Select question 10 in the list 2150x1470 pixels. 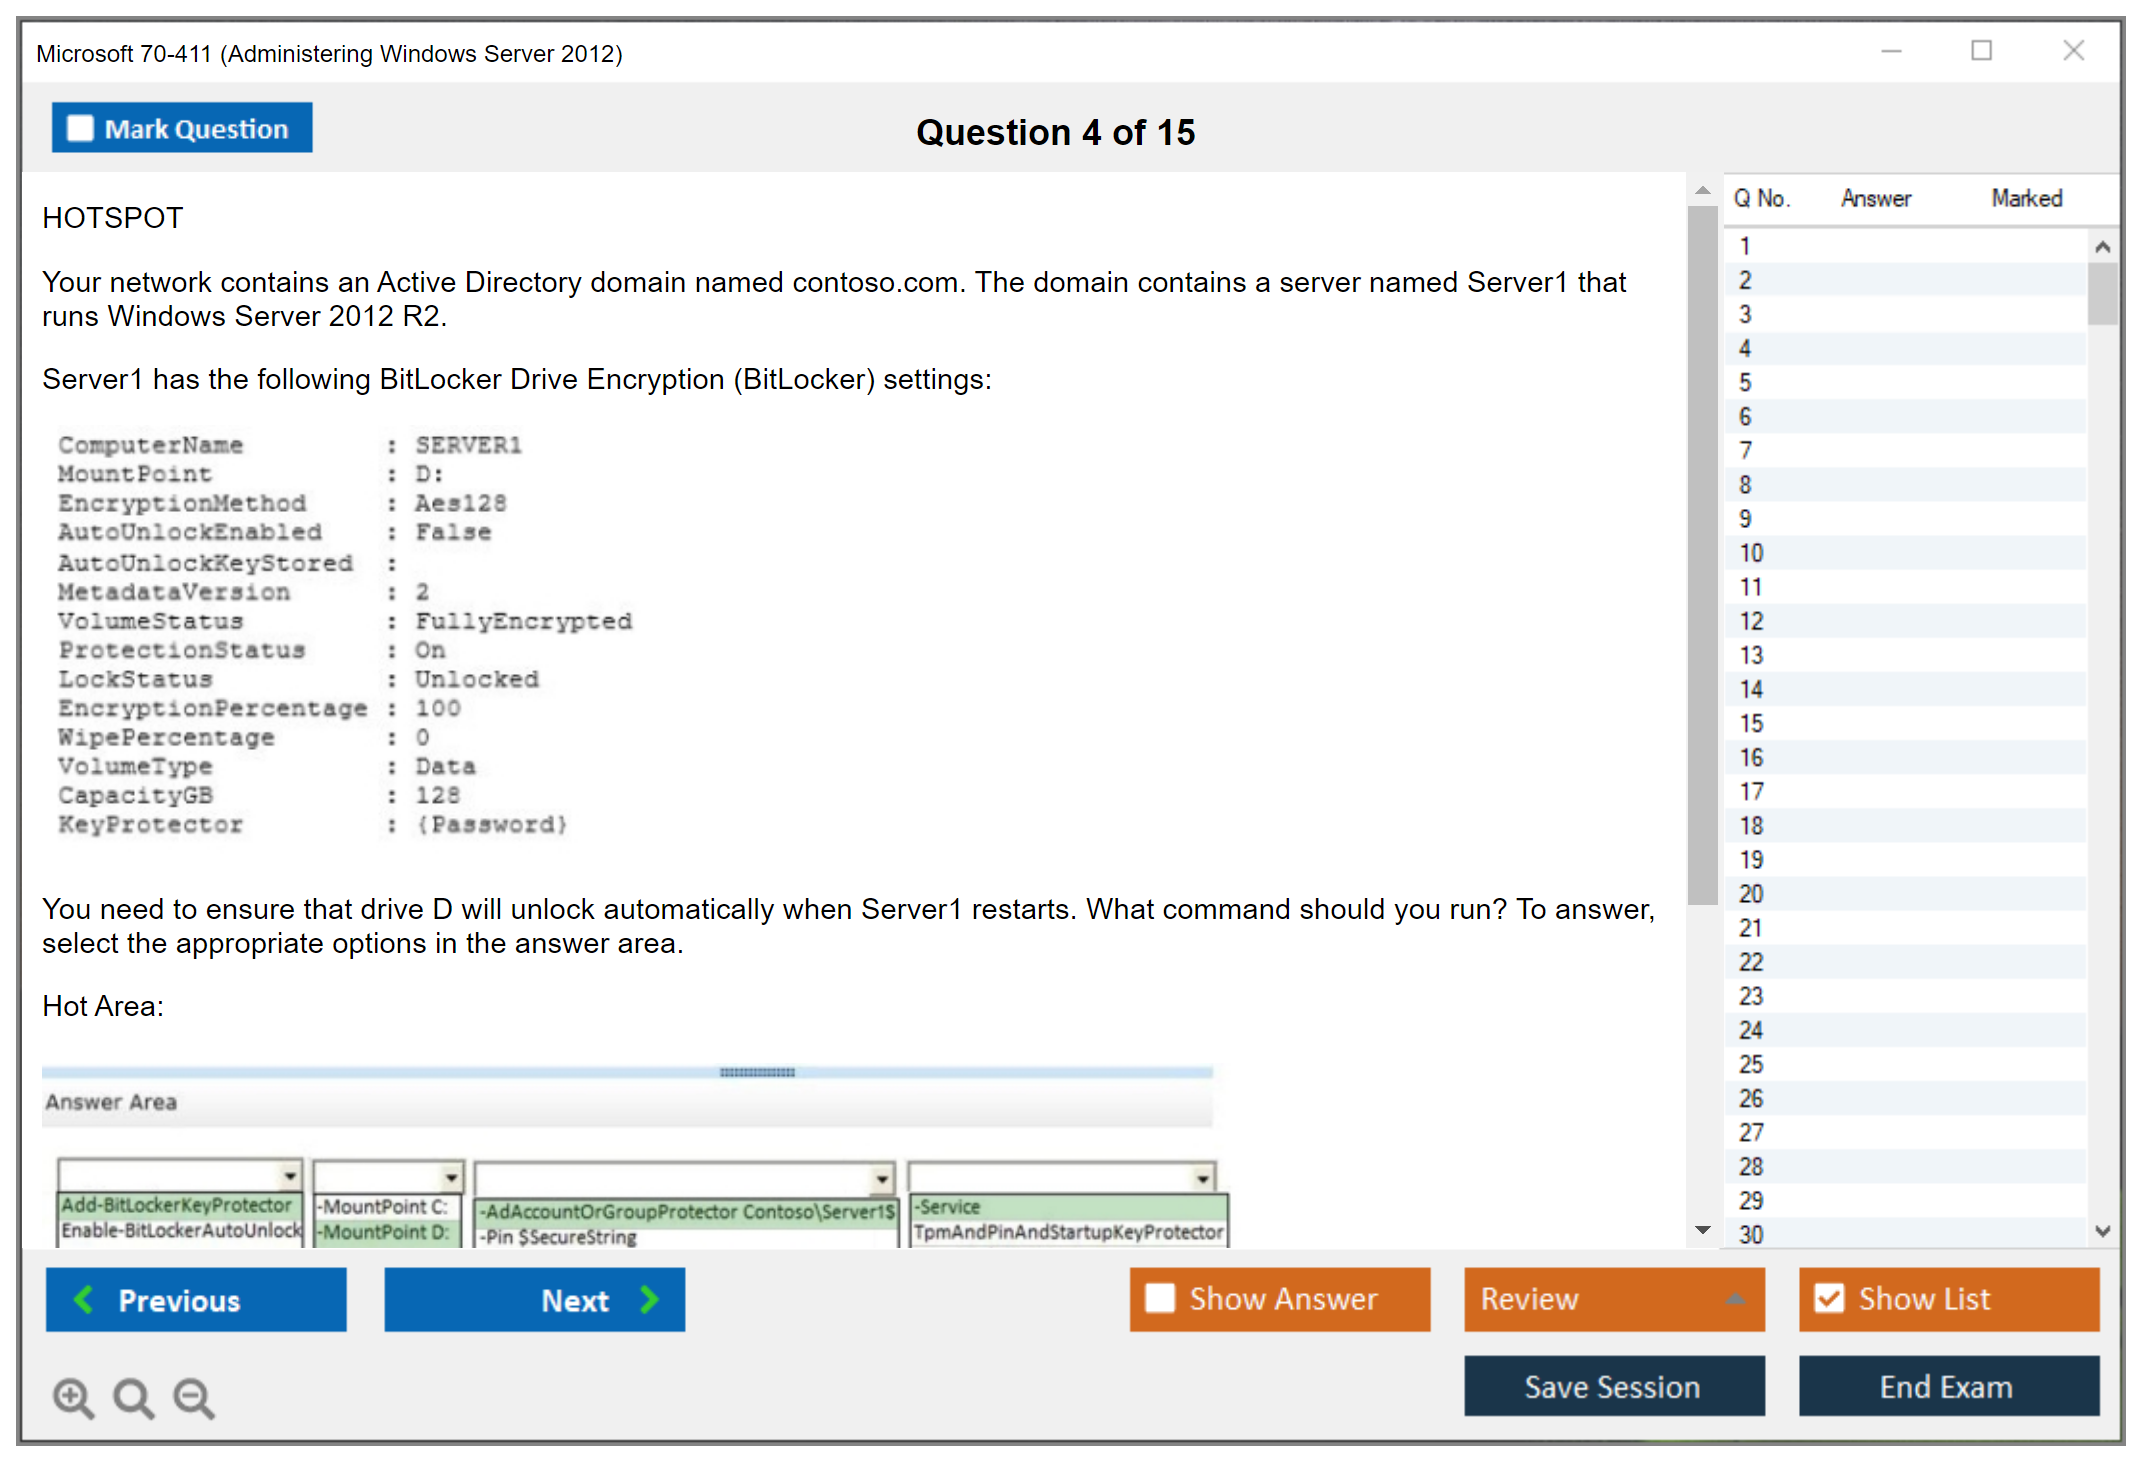click(x=1751, y=553)
